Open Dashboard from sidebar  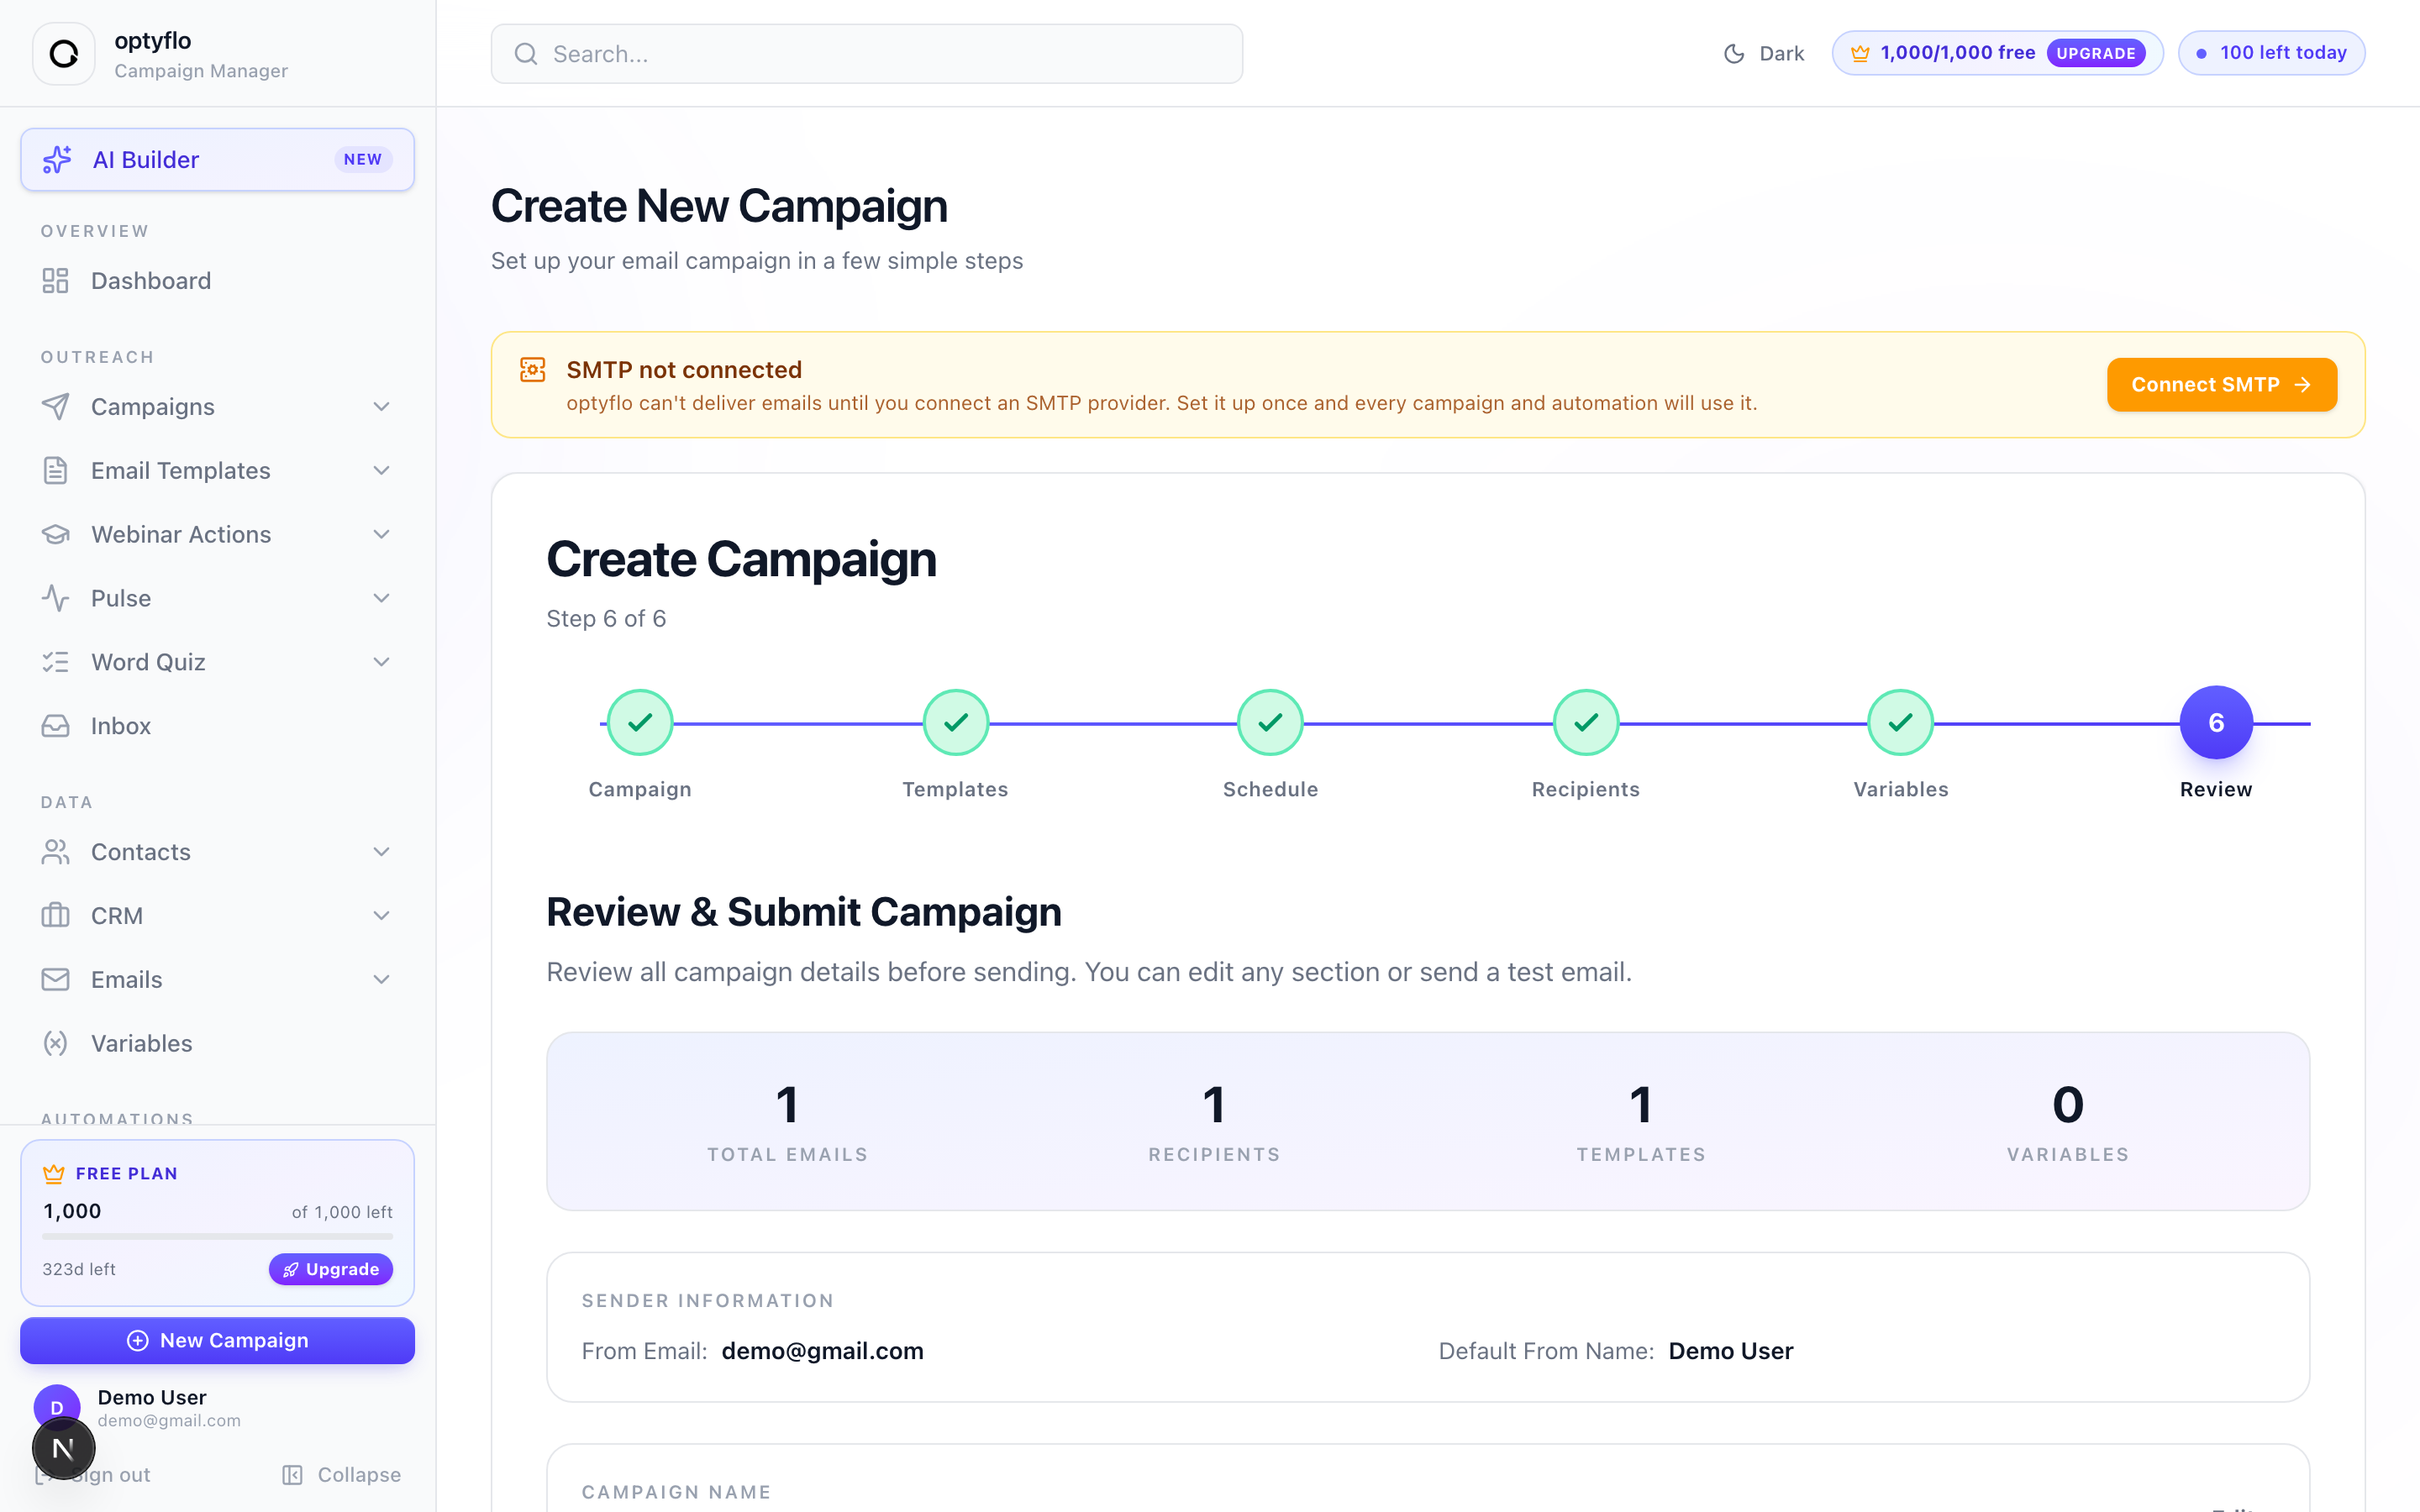click(x=217, y=281)
